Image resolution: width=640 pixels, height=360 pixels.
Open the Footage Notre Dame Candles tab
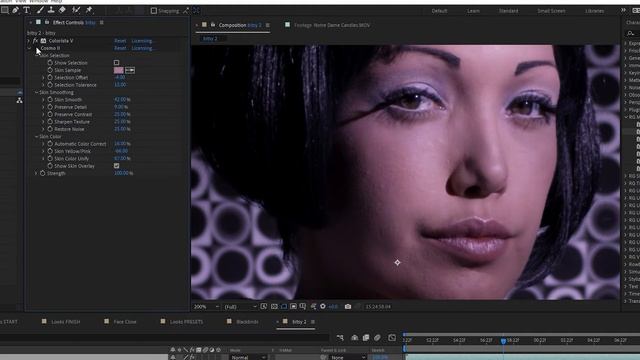[332, 25]
